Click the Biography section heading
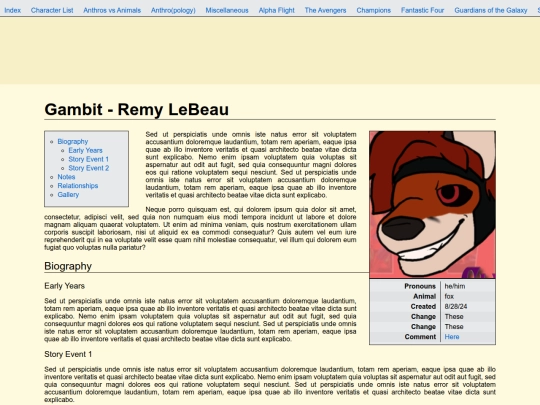This screenshot has width=540, height=405. coord(68,266)
